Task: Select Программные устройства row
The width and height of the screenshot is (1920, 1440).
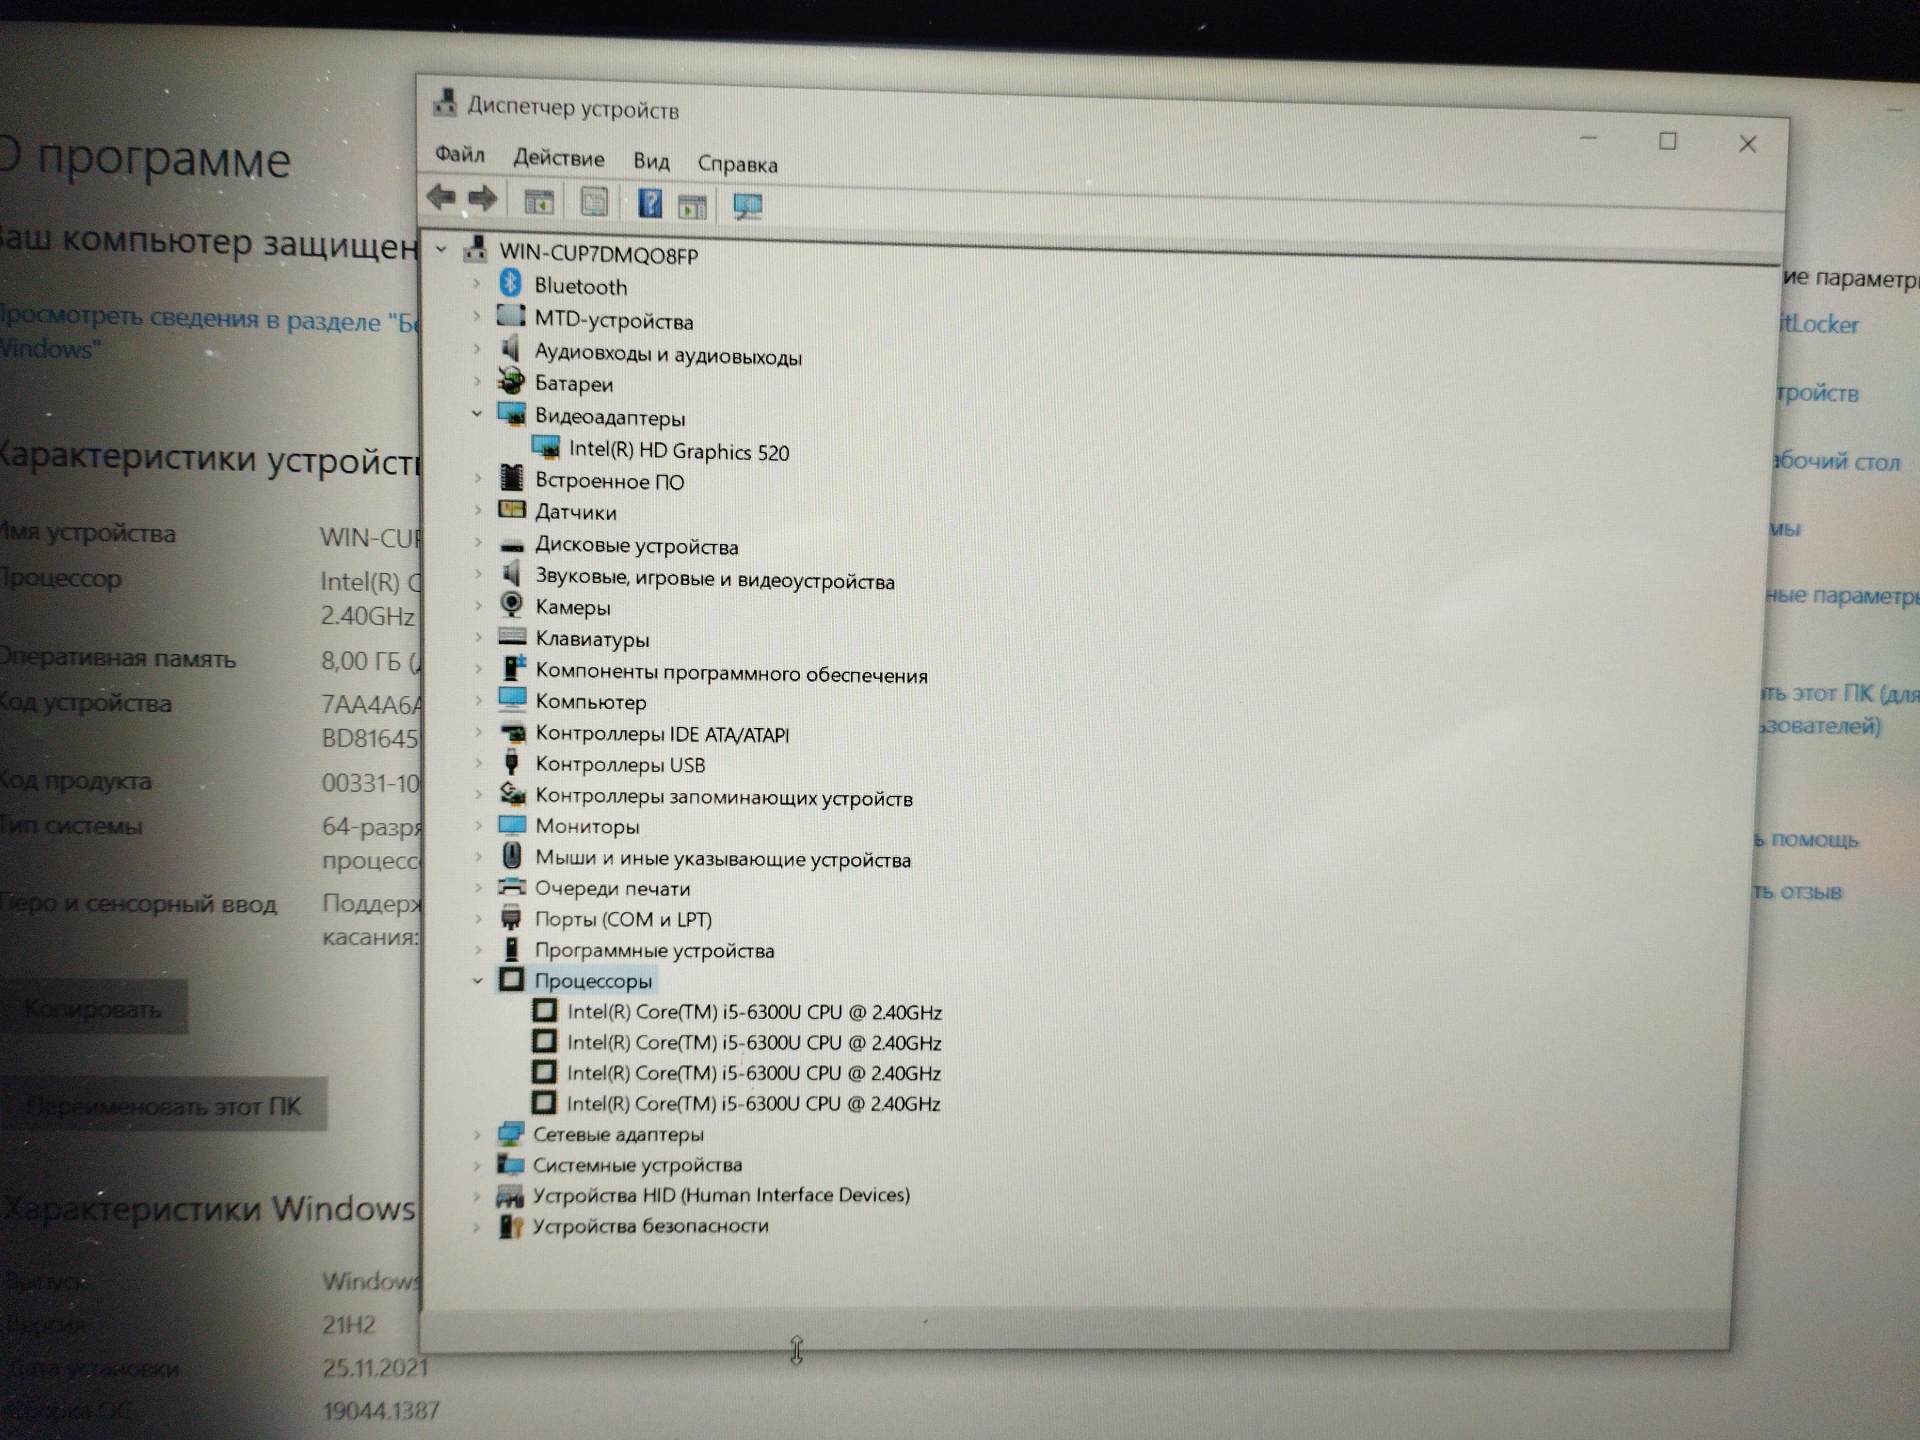Action: (654, 950)
